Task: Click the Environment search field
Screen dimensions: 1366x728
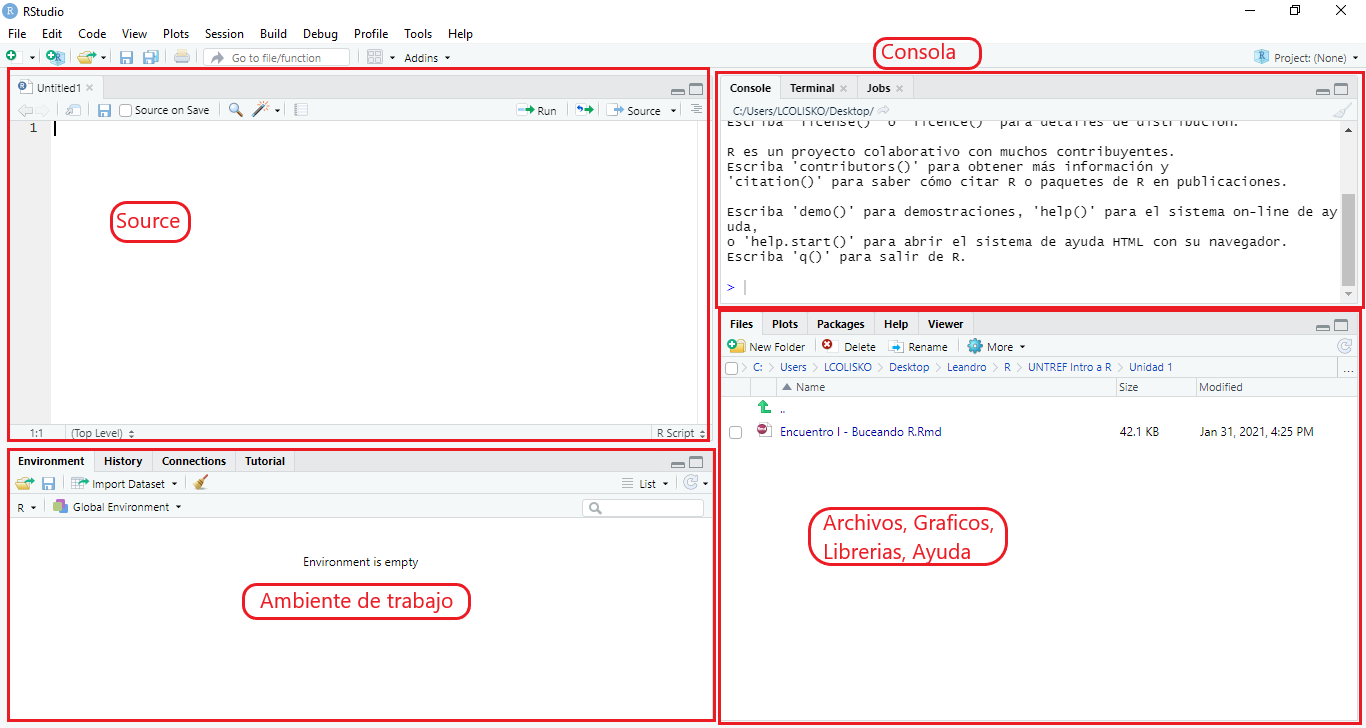Action: (x=643, y=508)
